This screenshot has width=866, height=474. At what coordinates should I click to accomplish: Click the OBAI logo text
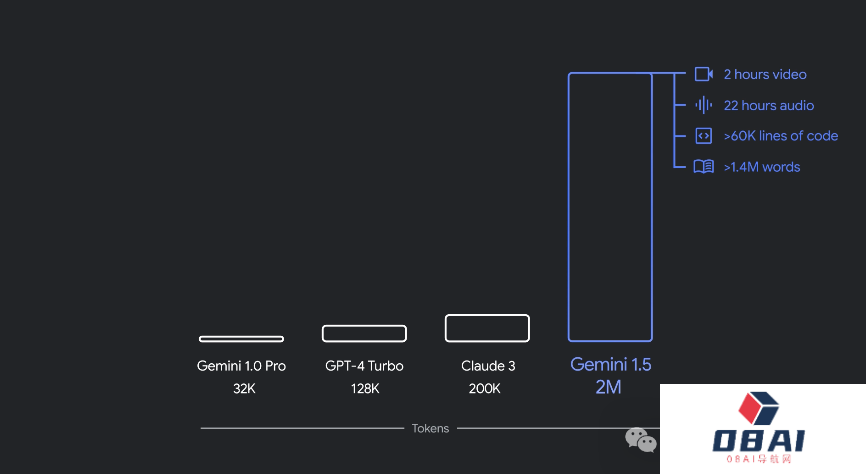pyautogui.click(x=758, y=441)
